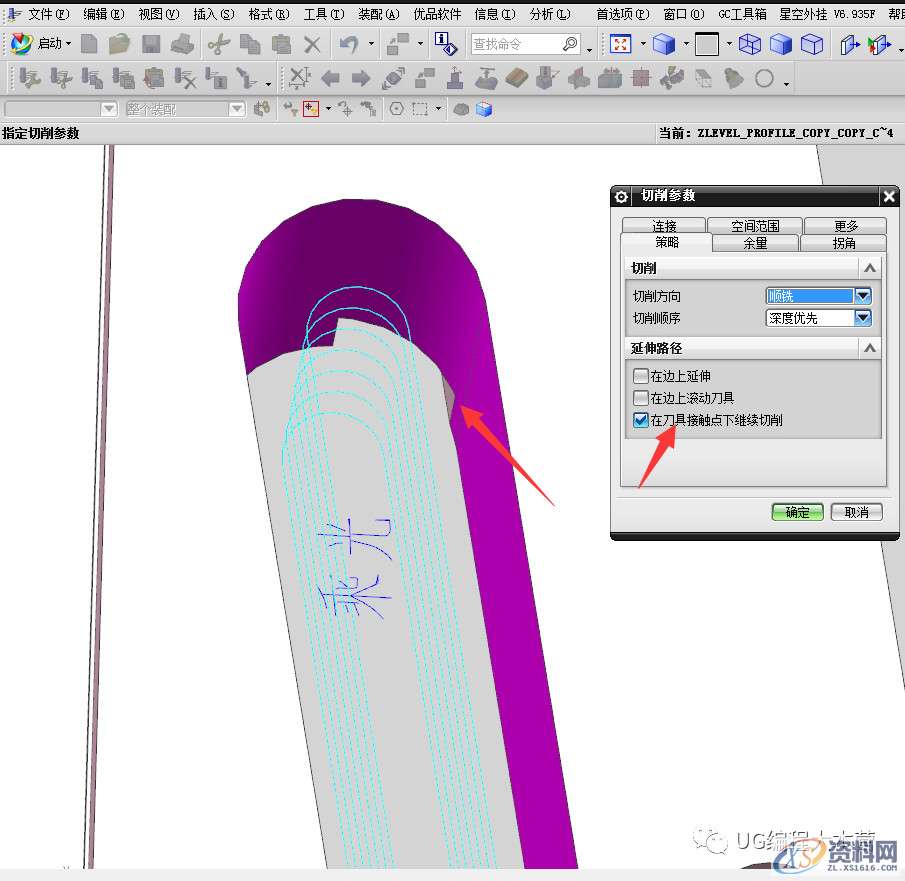Click the Print icon in toolbar
Image resolution: width=905 pixels, height=881 pixels.
[x=182, y=44]
